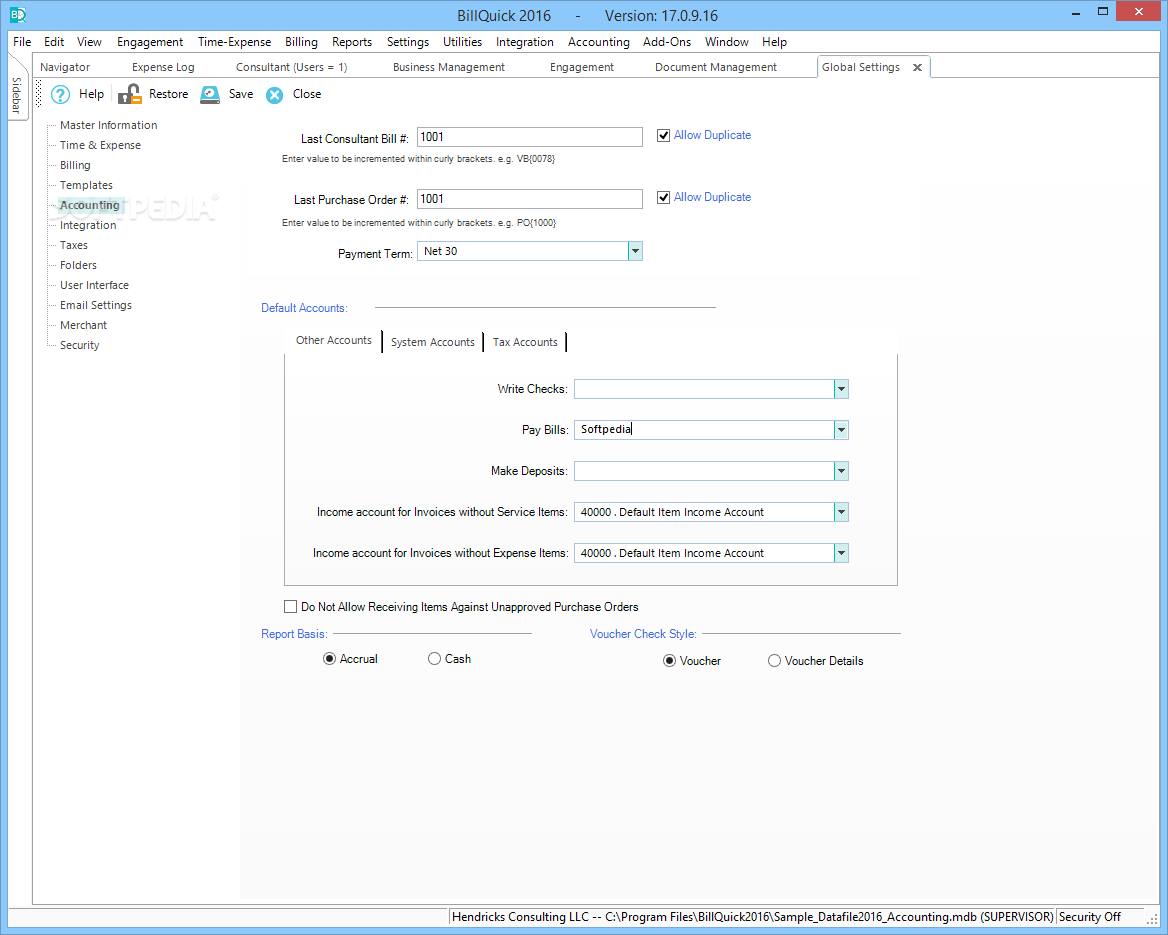Screen dimensions: 1168x935
Task: Open the Reports menu
Action: (352, 42)
